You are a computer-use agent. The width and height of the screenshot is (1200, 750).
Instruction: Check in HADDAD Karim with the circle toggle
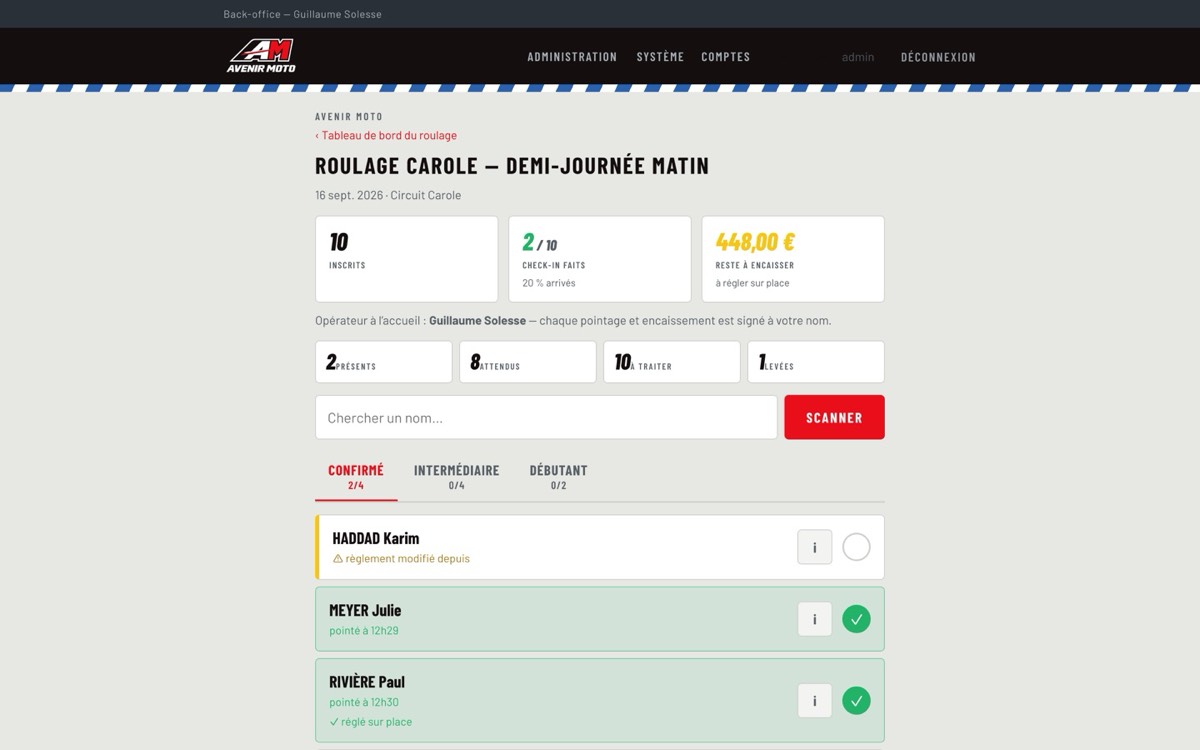tap(856, 547)
